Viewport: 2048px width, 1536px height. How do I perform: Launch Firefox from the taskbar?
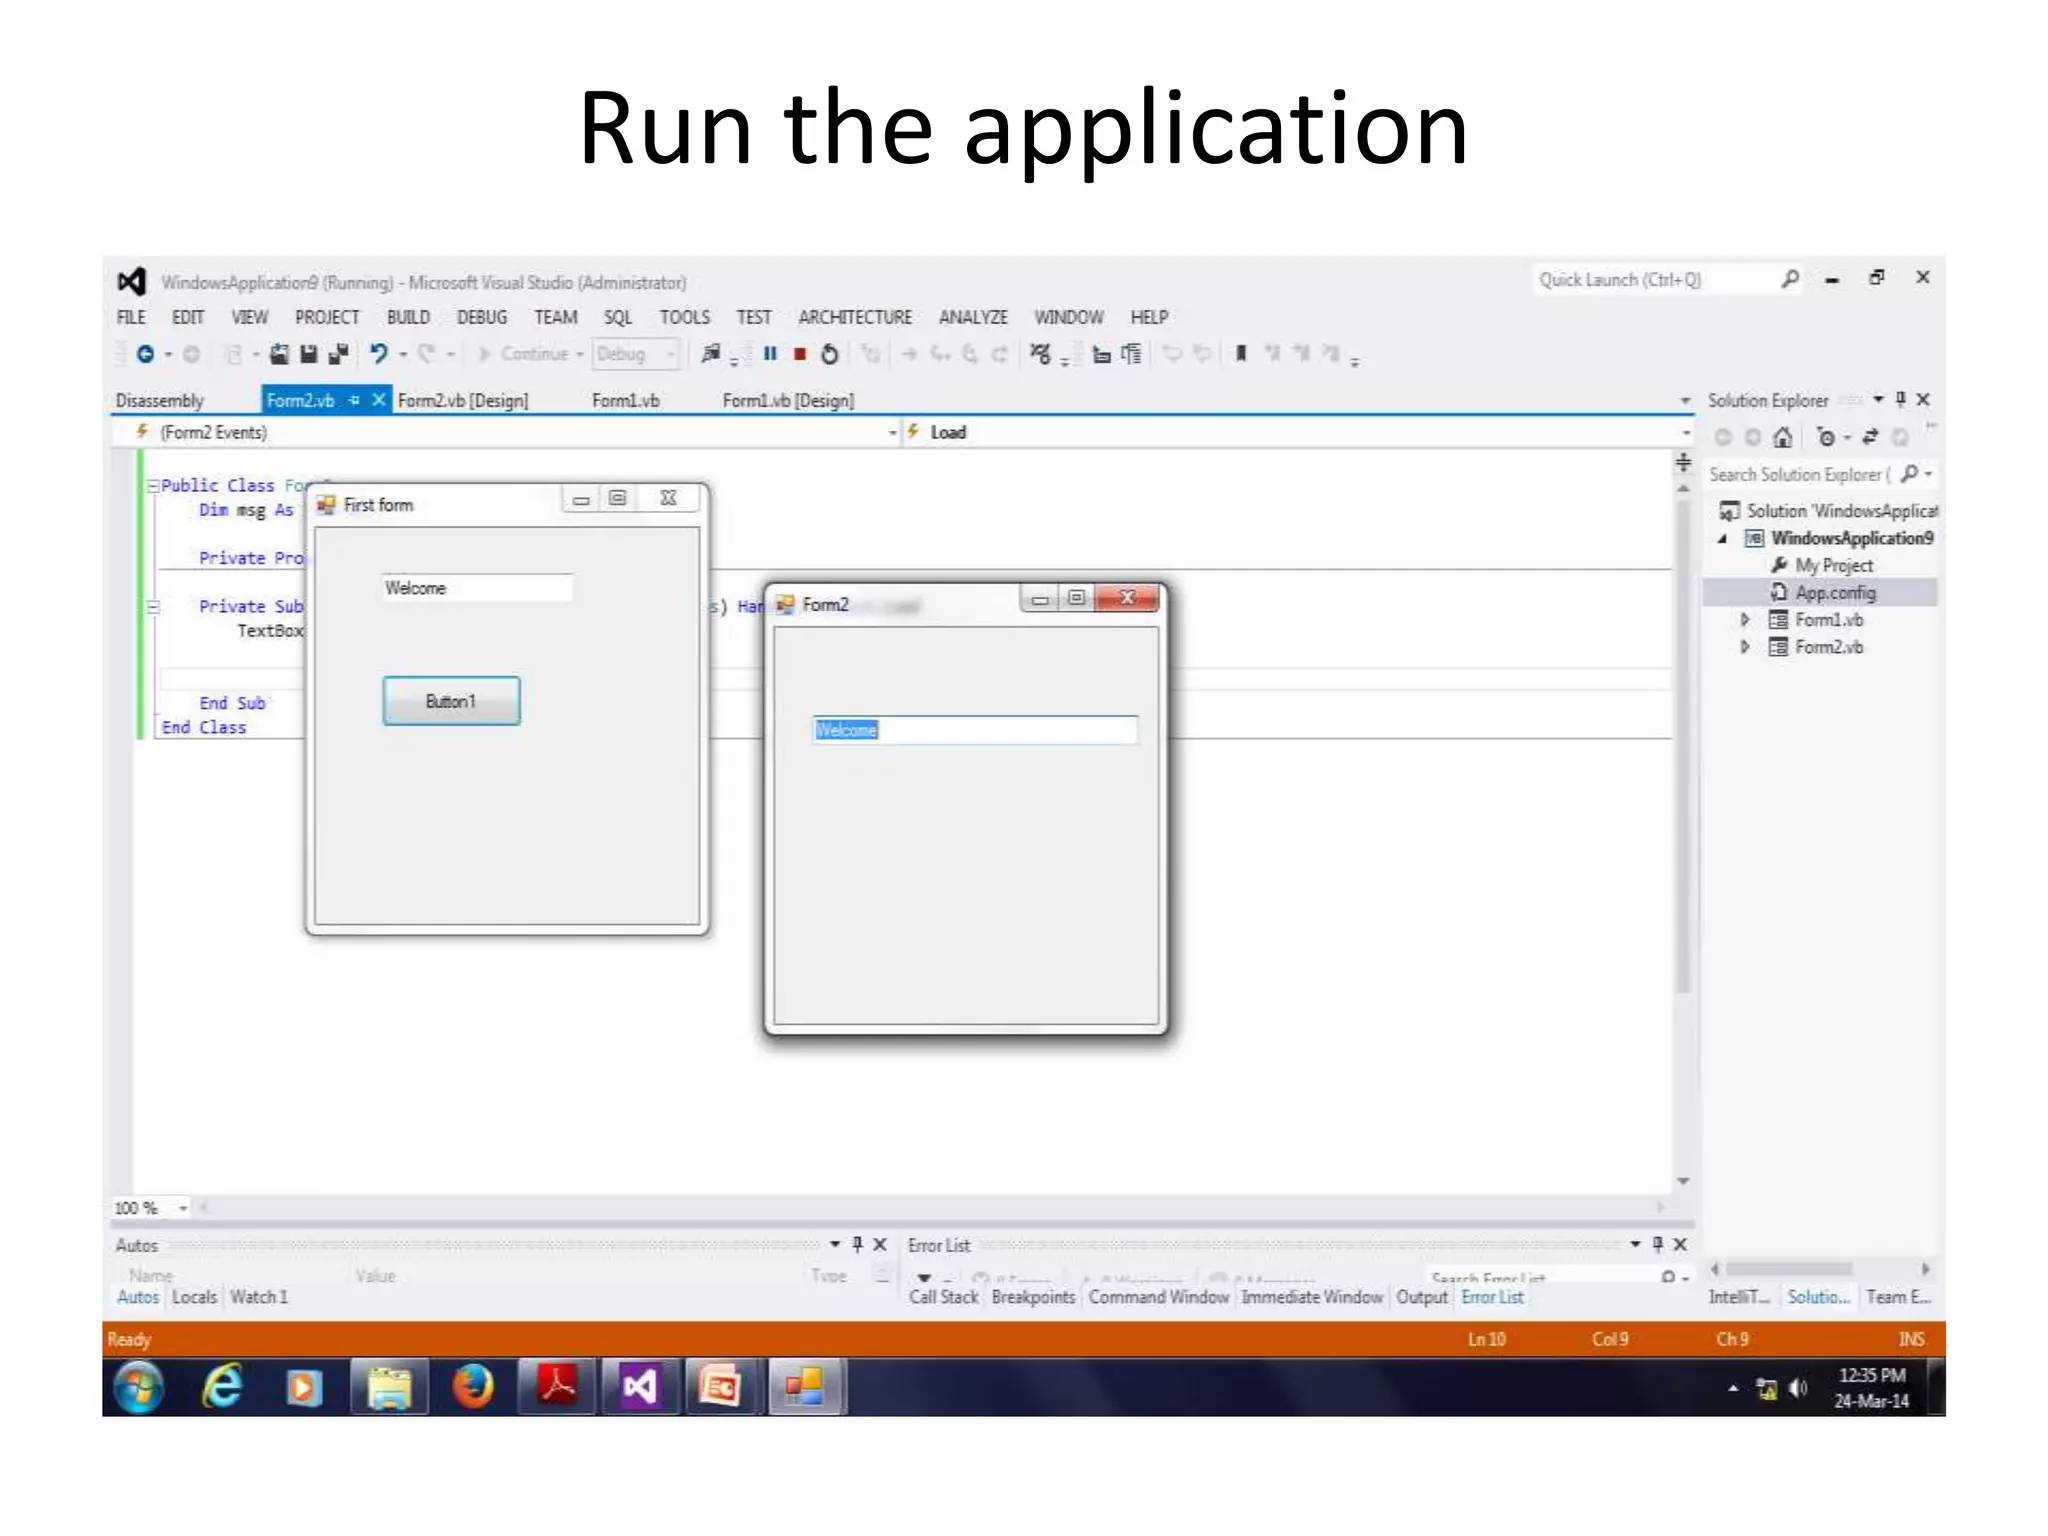(x=473, y=1387)
